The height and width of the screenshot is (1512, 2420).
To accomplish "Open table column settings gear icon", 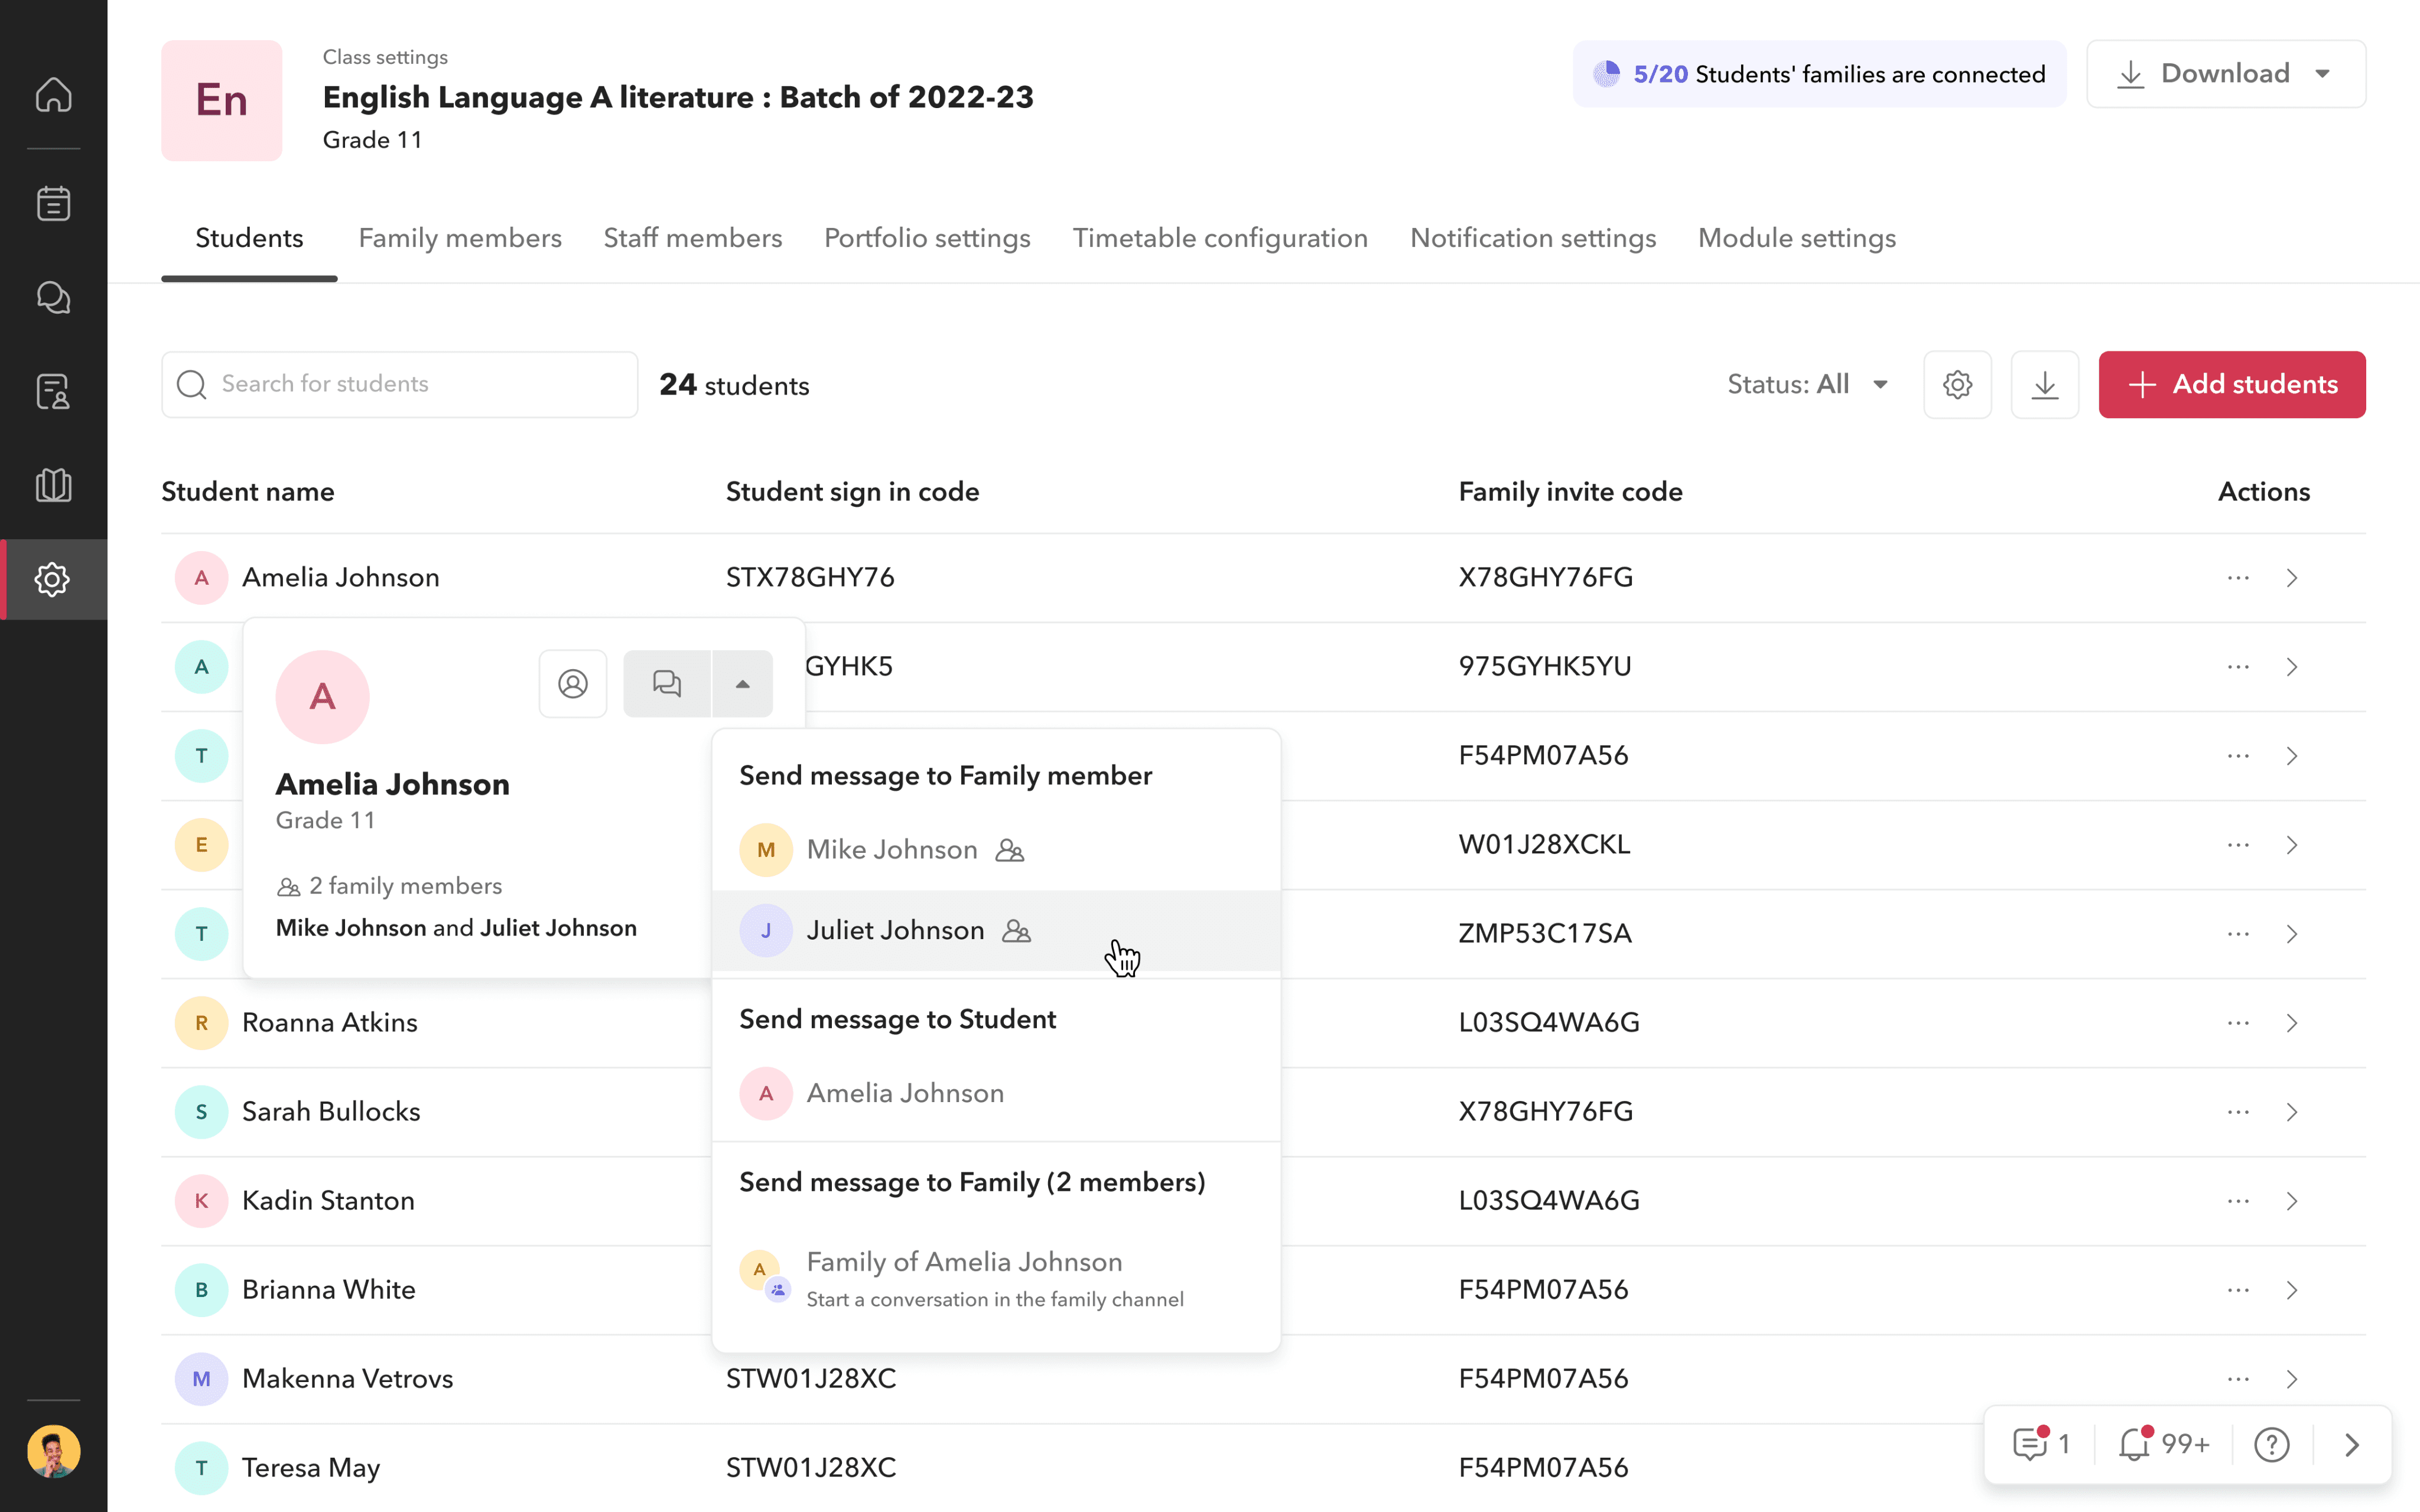I will point(1957,385).
